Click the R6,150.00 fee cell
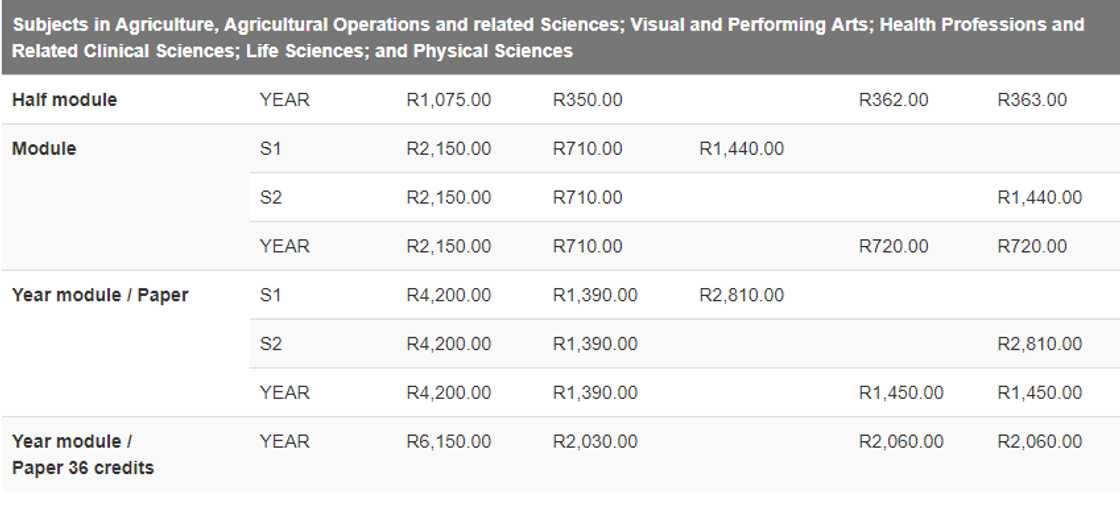 pyautogui.click(x=448, y=441)
